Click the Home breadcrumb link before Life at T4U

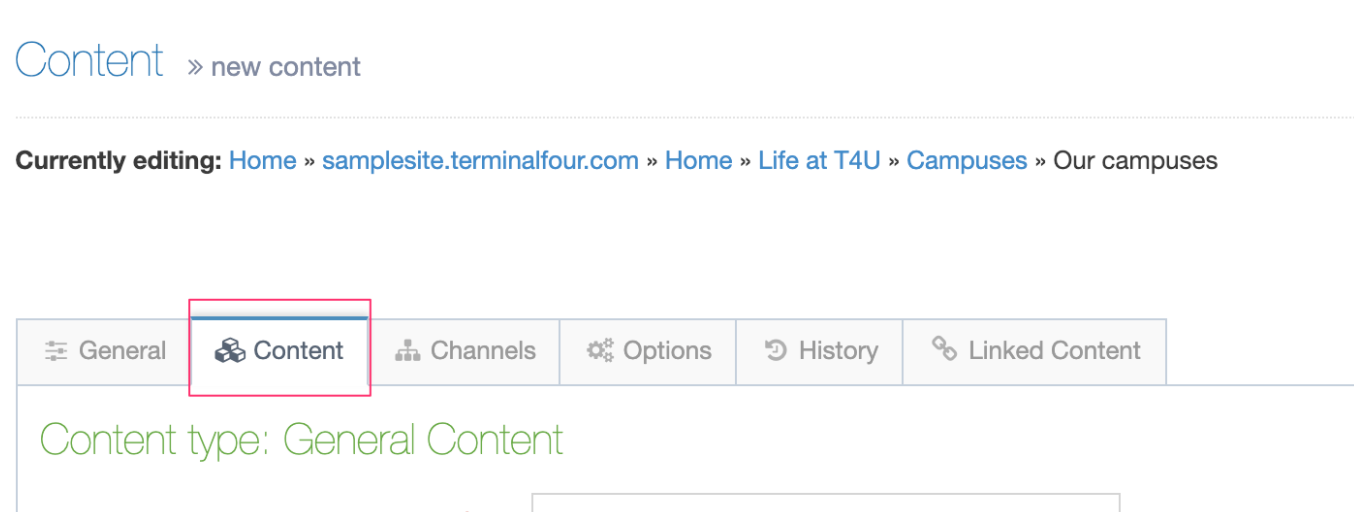click(699, 161)
